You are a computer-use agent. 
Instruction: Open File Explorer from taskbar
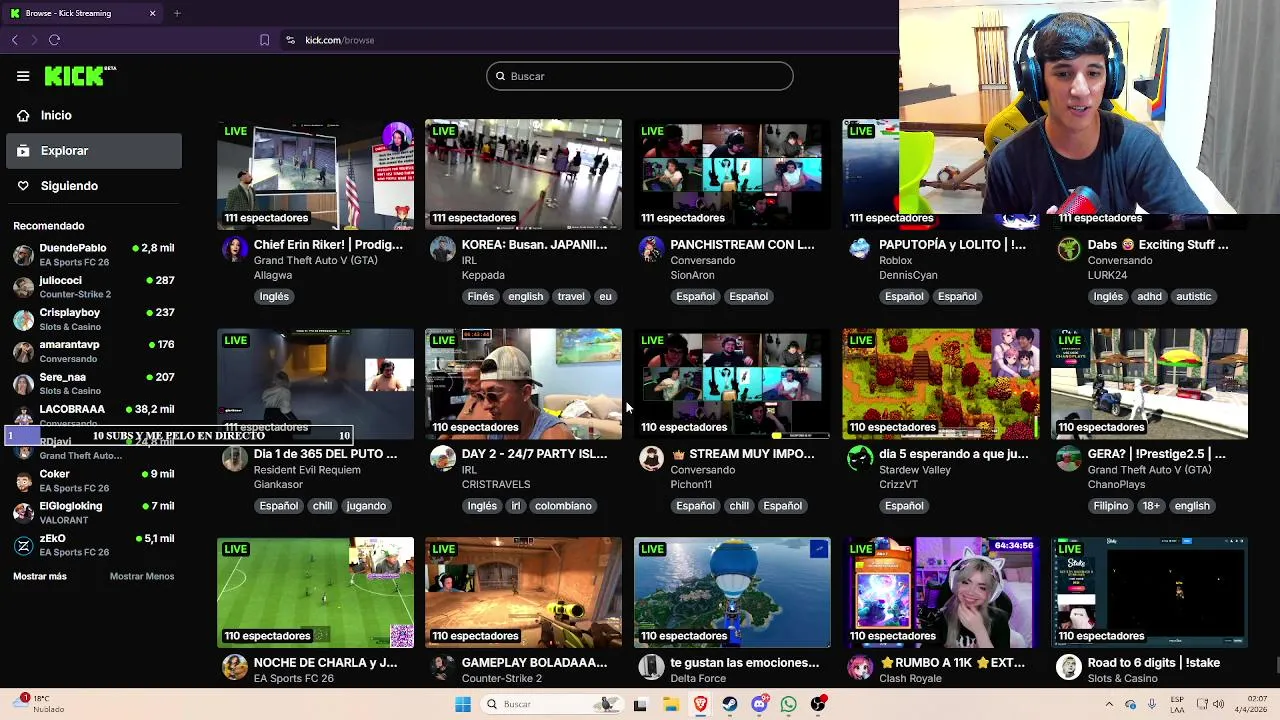tap(670, 704)
